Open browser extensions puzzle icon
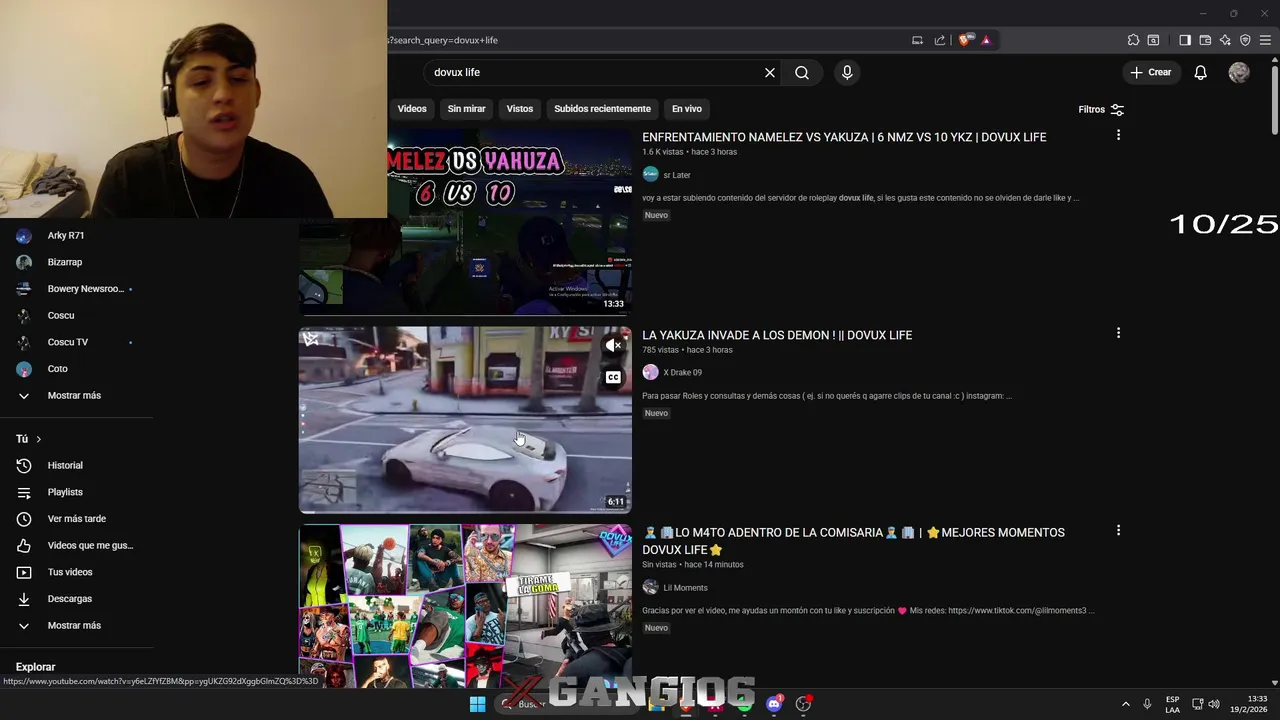 (x=1133, y=40)
